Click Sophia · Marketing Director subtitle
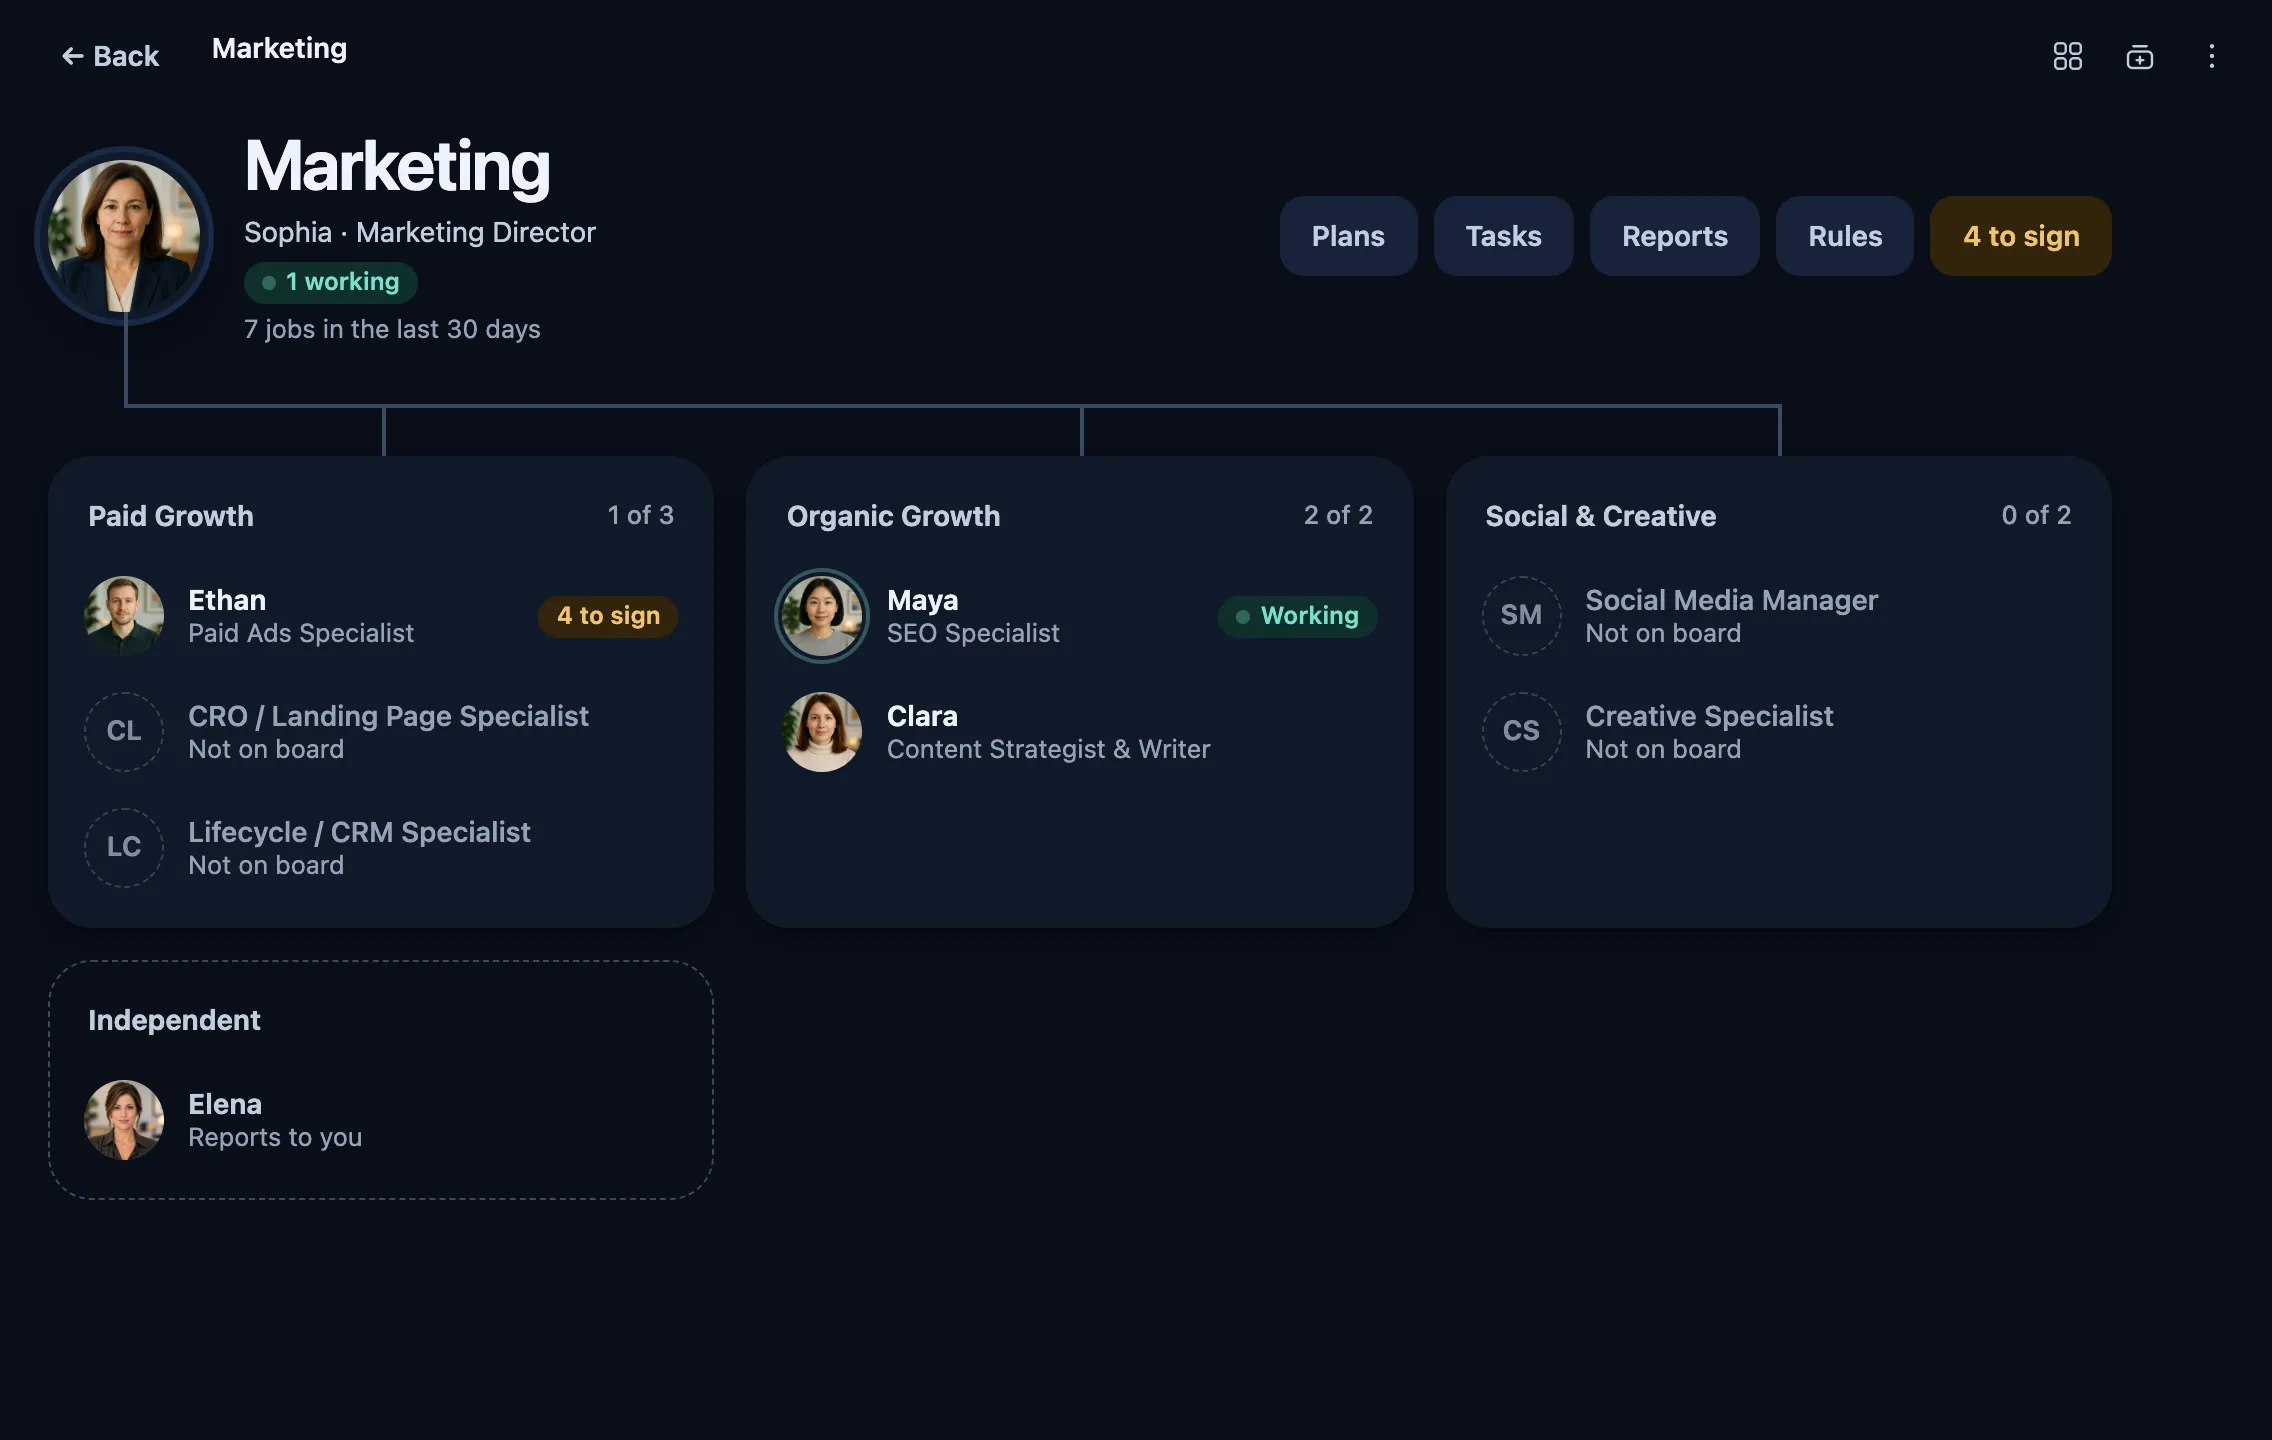Image resolution: width=2272 pixels, height=1440 pixels. click(x=420, y=232)
